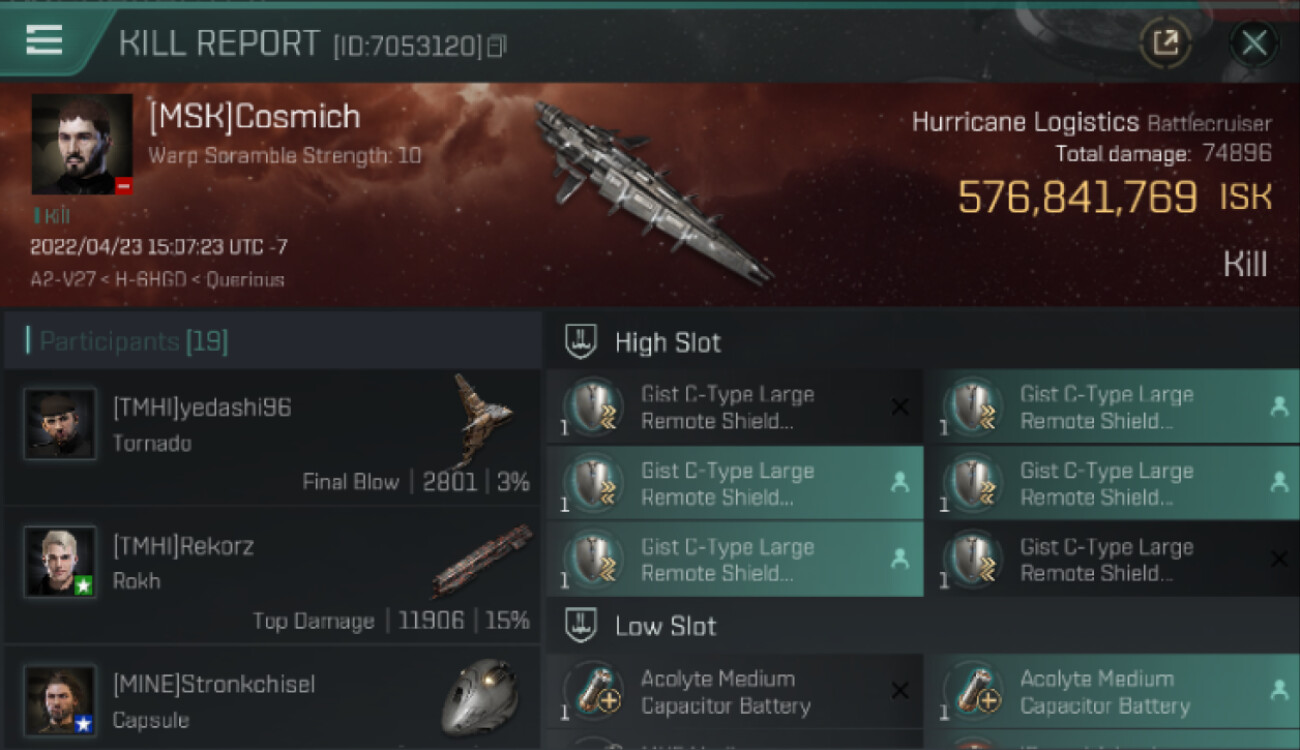Screen dimensions: 1300x750
Task: Open the hamburger menu
Action: (x=44, y=40)
